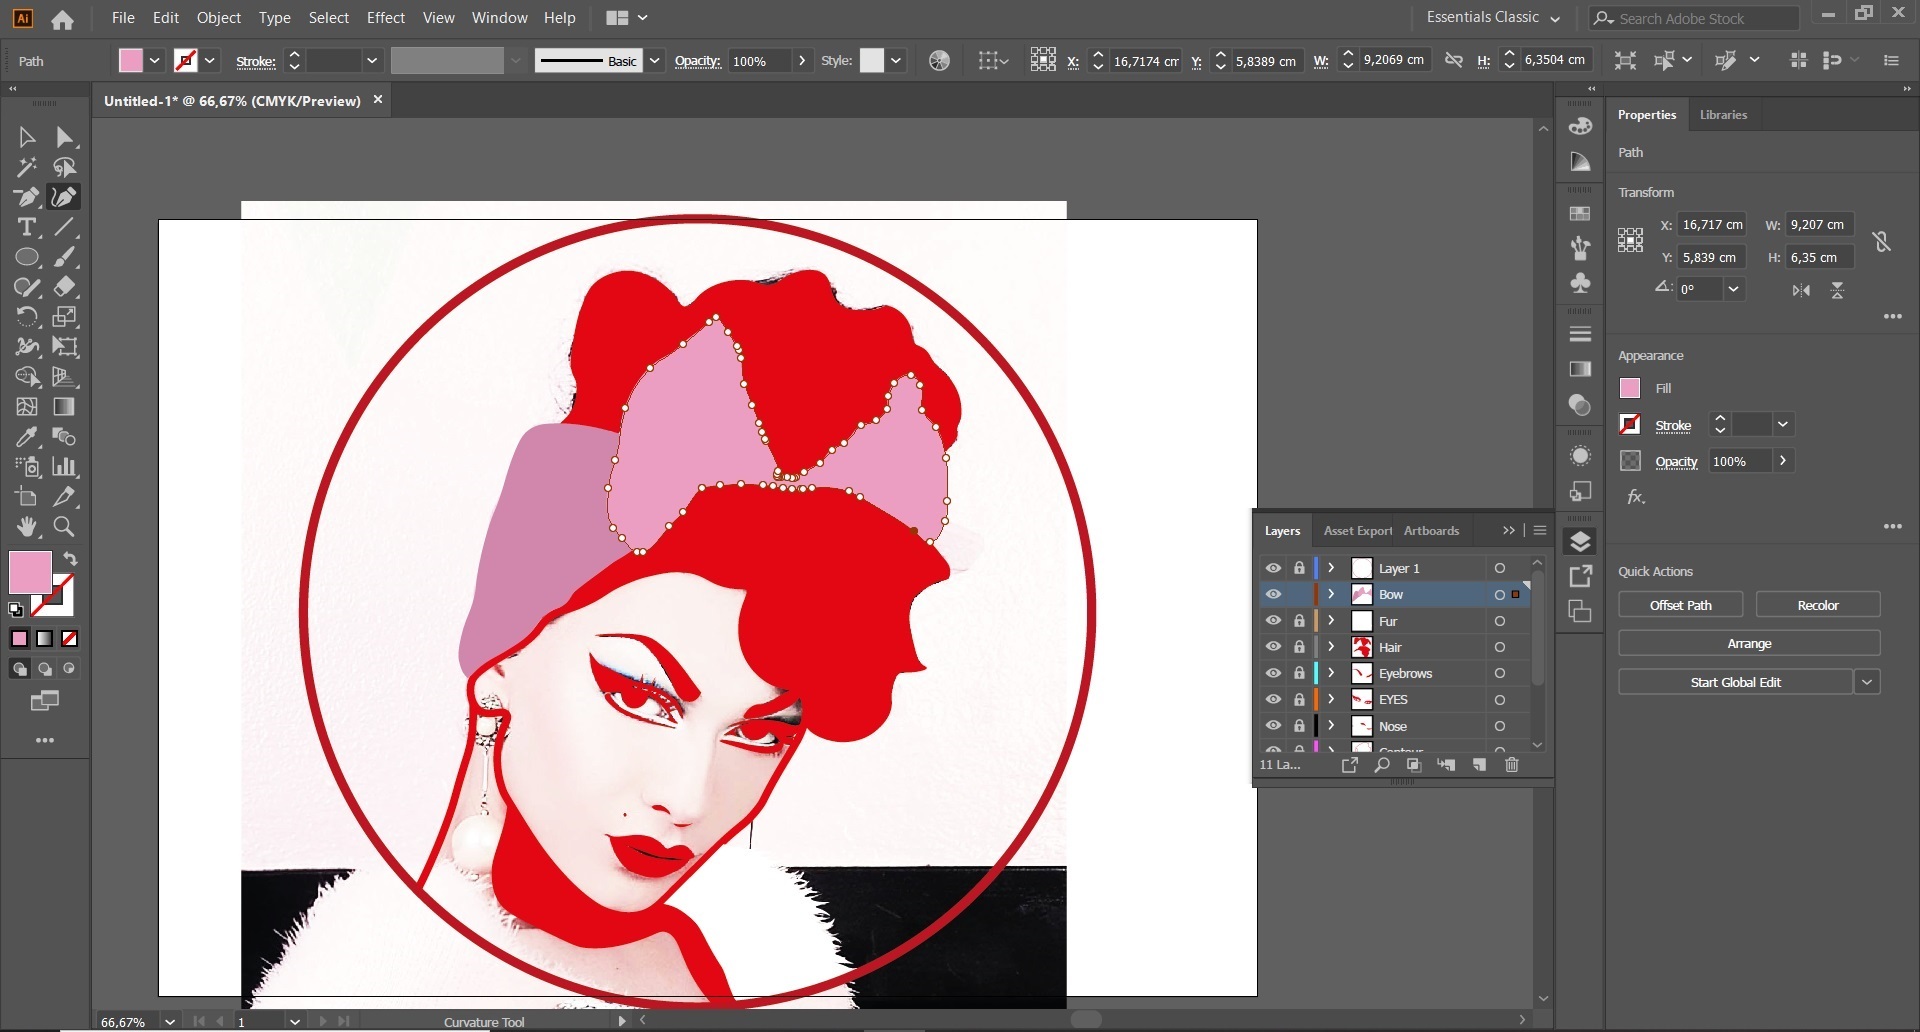Select the Column Graph tool

65,467
